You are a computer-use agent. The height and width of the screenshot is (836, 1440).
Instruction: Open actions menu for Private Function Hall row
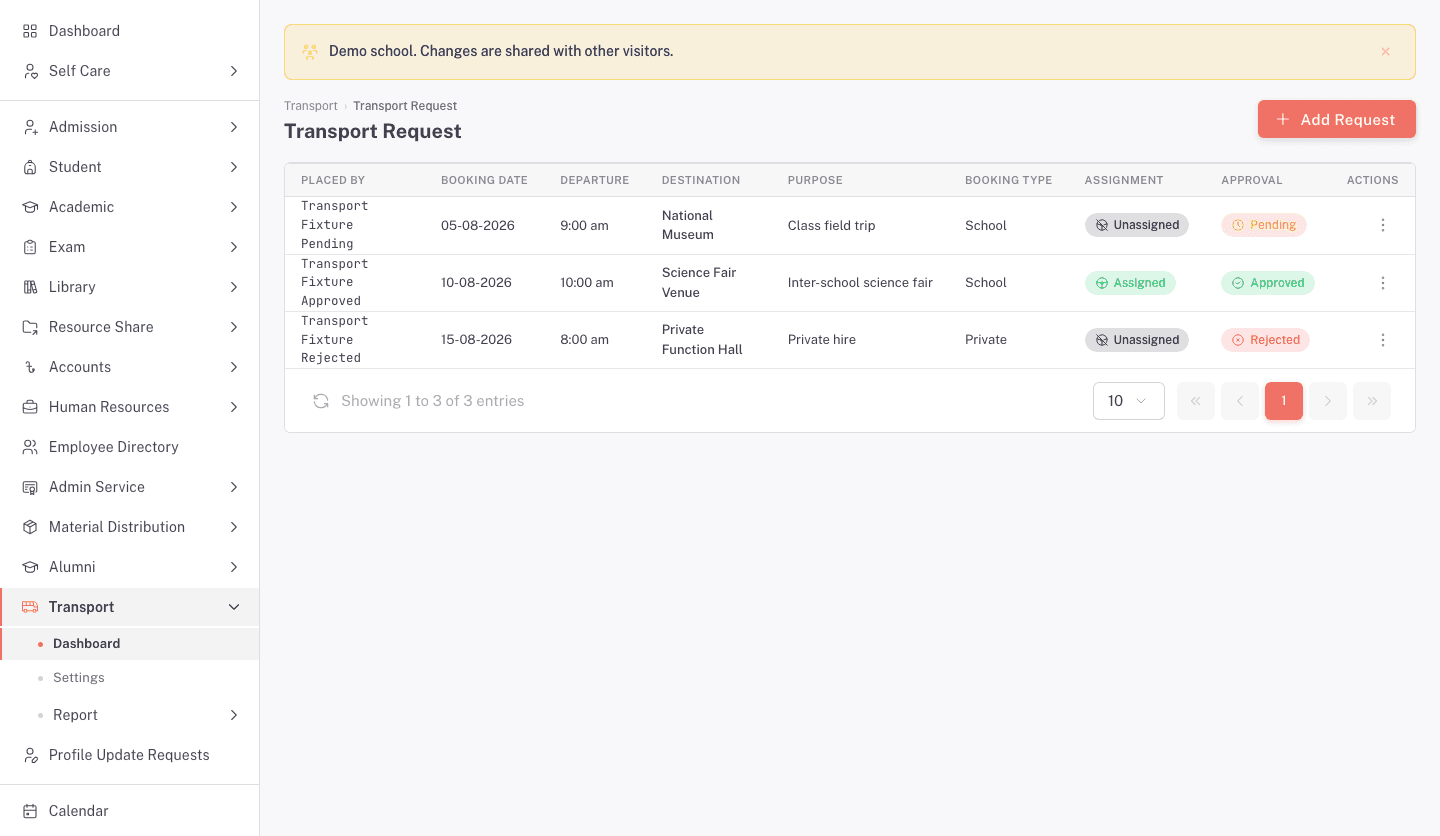point(1383,340)
